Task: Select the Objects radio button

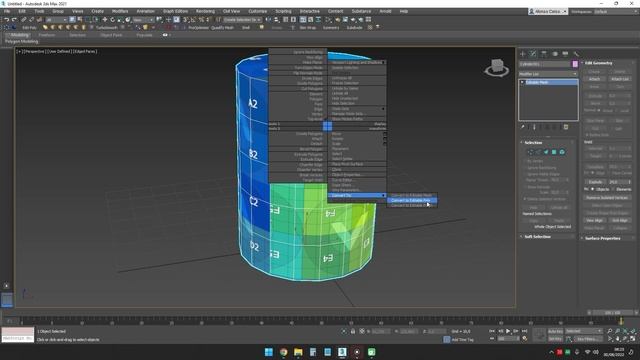Action: (593, 189)
